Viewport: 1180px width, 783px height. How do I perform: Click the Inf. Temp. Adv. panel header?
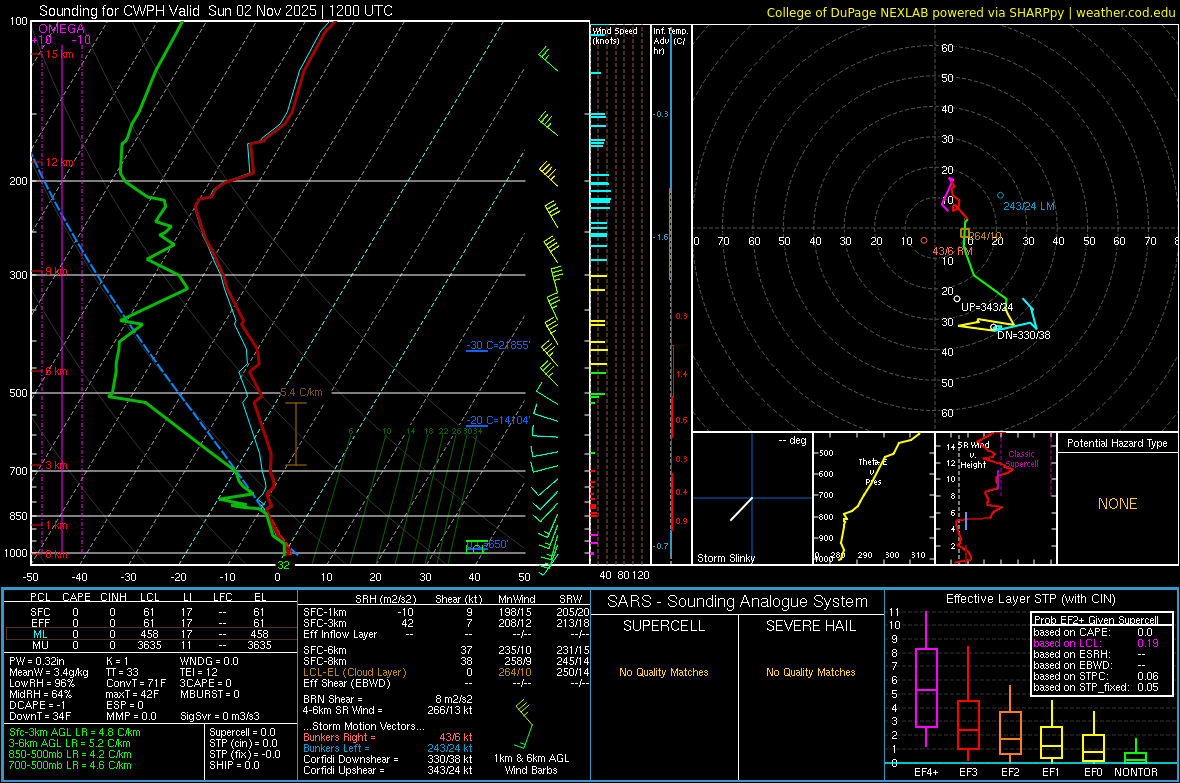670,41
